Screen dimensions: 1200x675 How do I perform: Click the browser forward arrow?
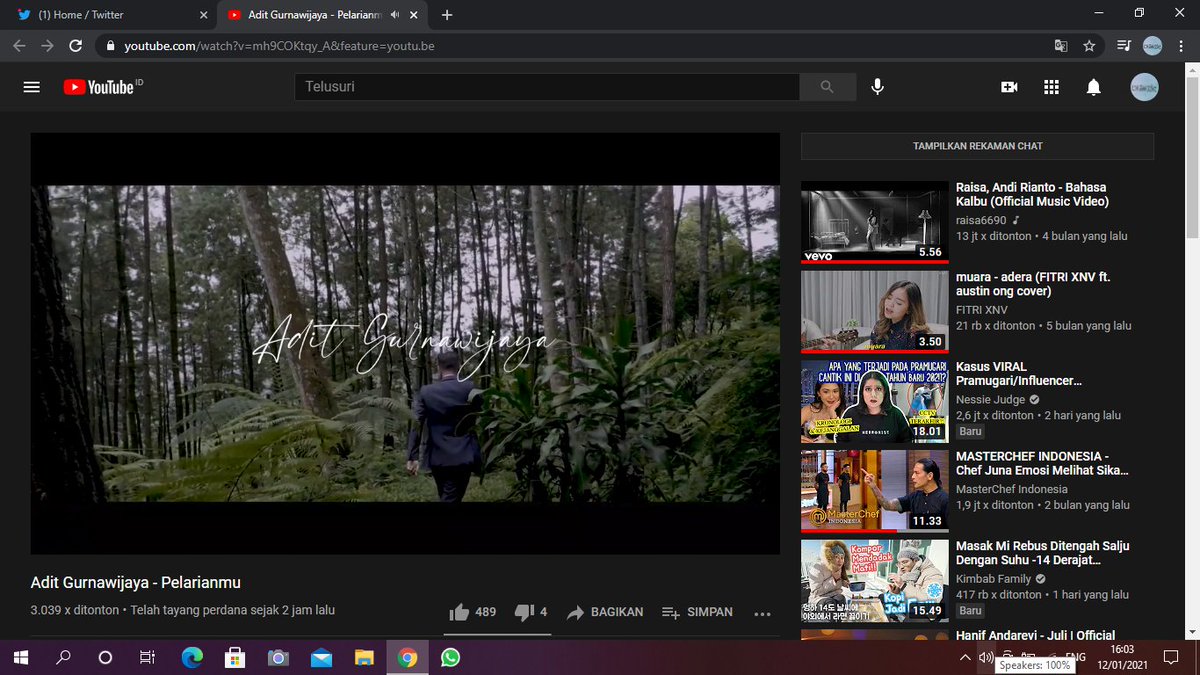pos(47,46)
